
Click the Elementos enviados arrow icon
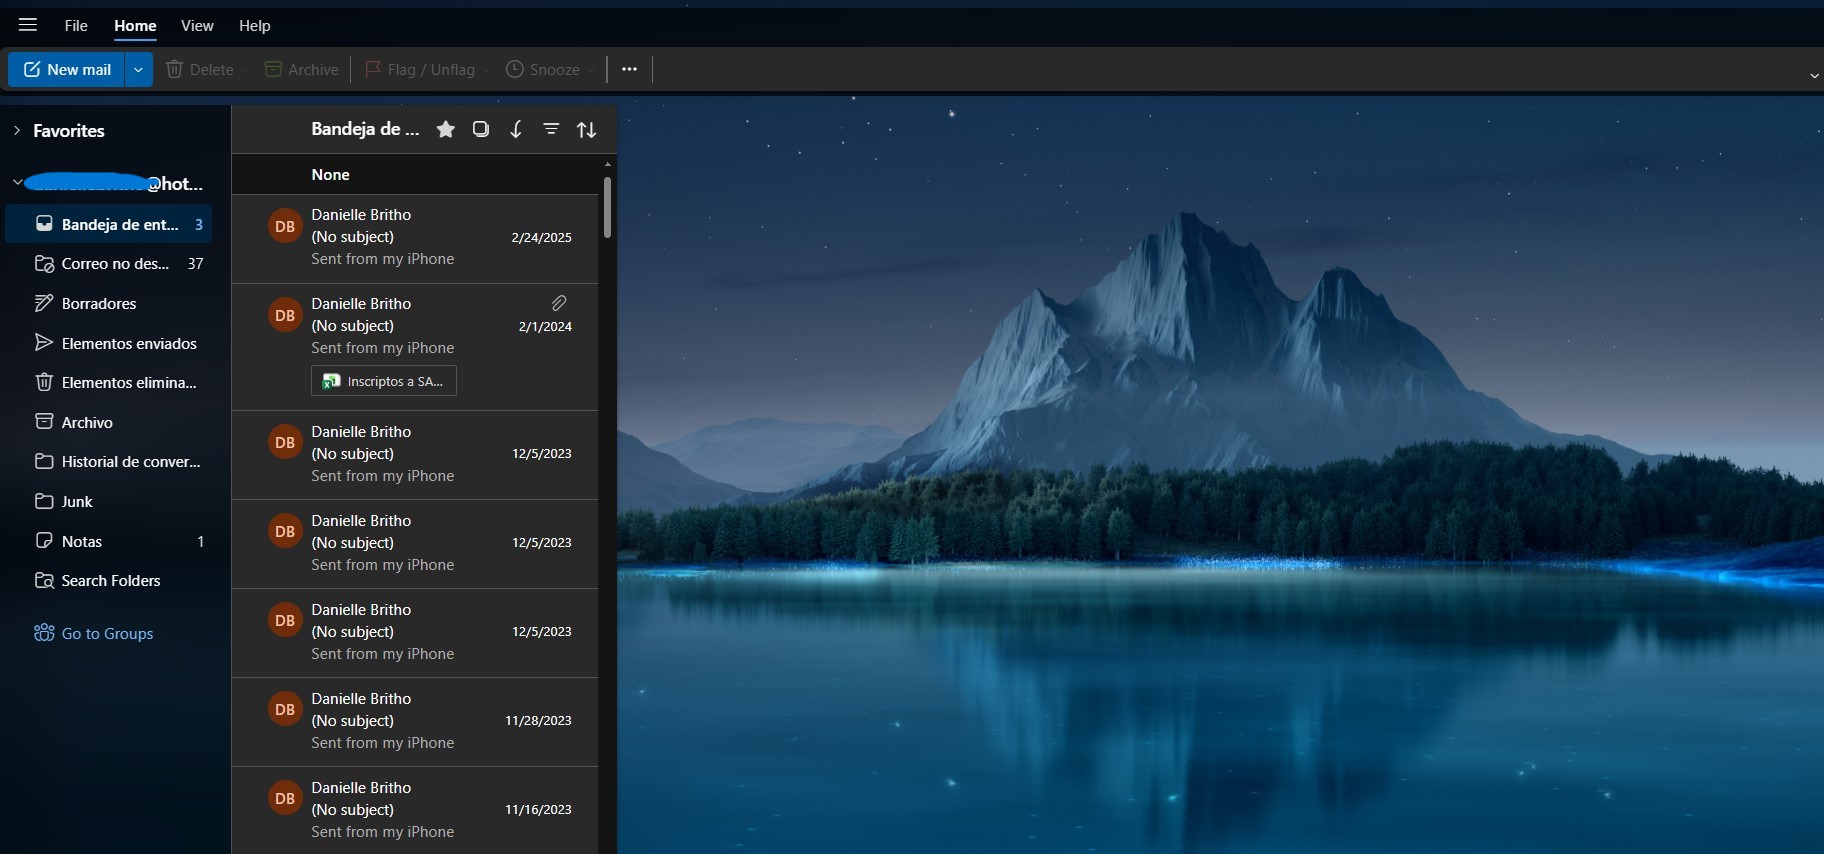point(44,343)
